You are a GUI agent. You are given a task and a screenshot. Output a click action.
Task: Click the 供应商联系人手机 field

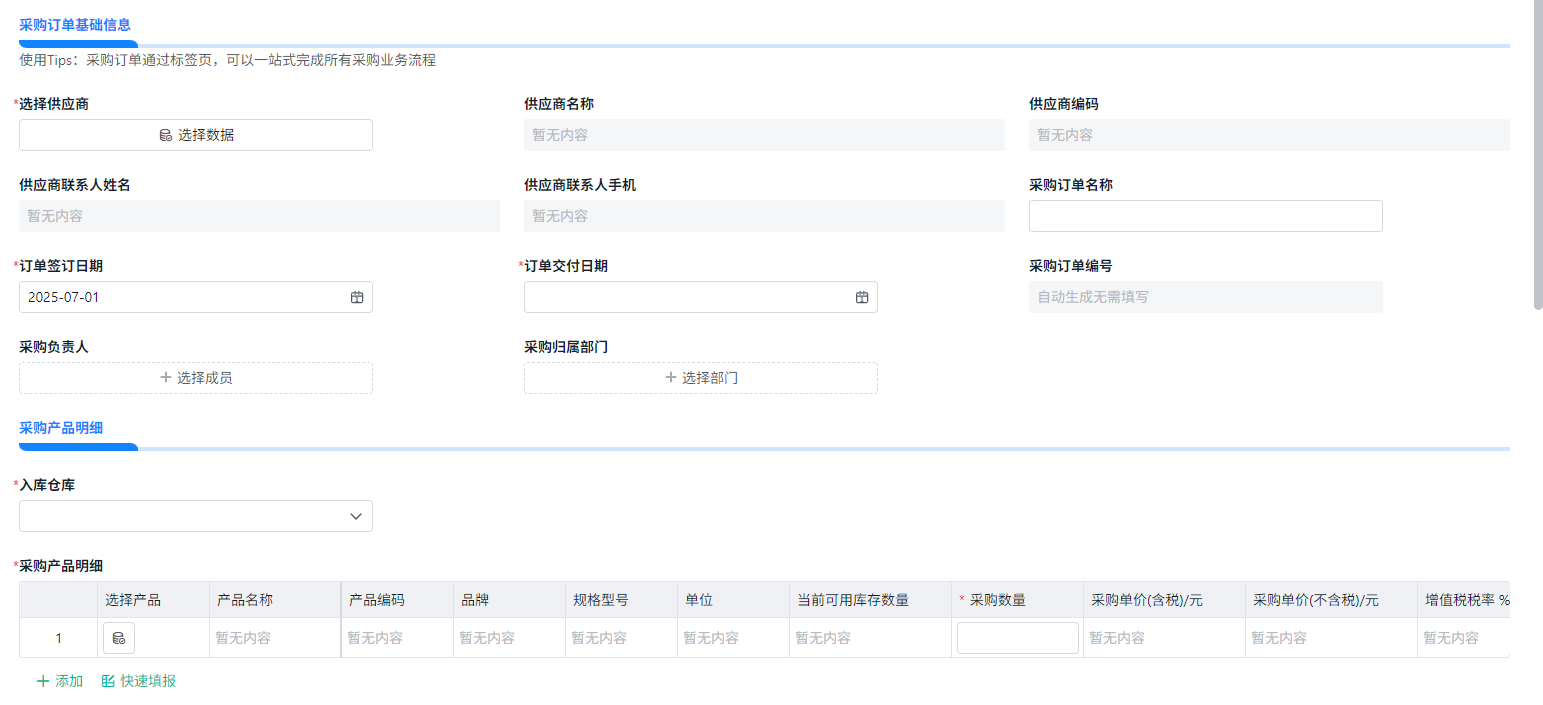(x=764, y=216)
